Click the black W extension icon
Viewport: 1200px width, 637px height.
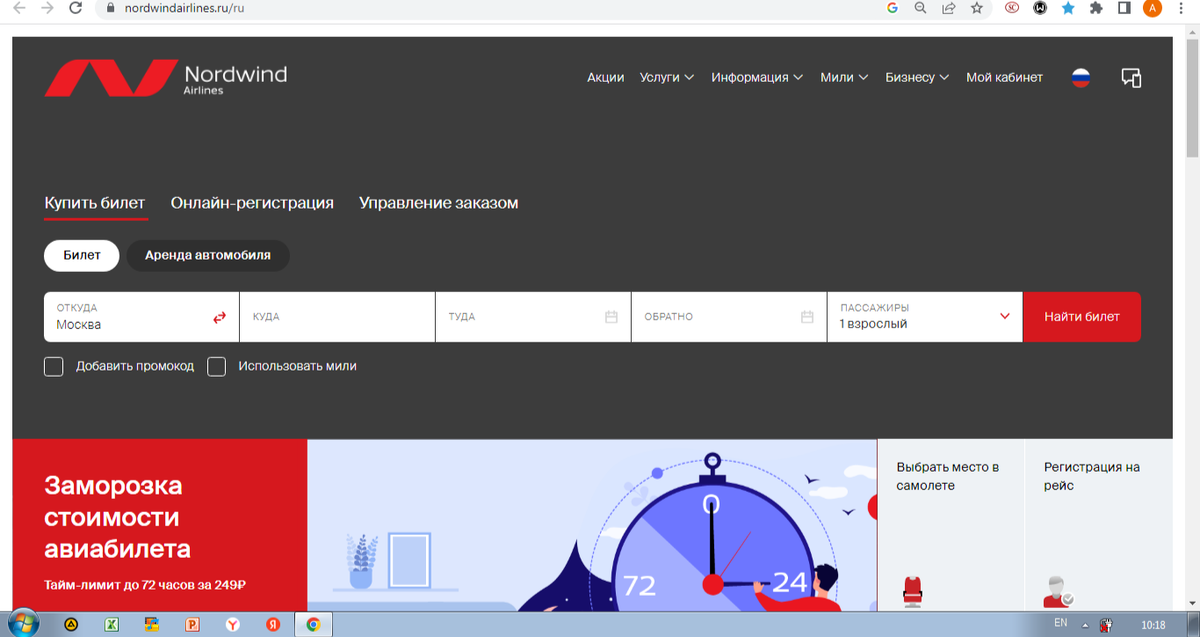pos(1040,8)
